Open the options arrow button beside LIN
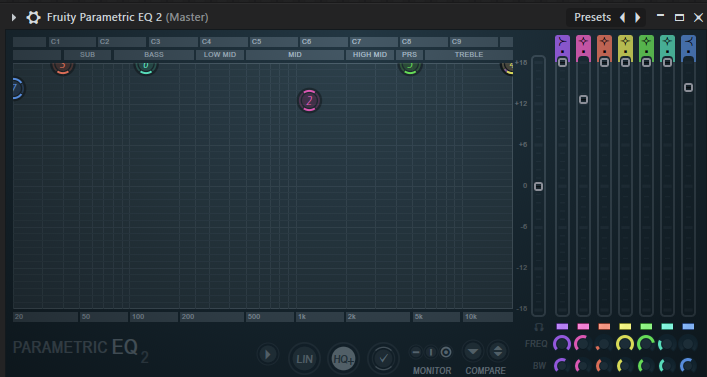707x377 pixels. pos(268,354)
